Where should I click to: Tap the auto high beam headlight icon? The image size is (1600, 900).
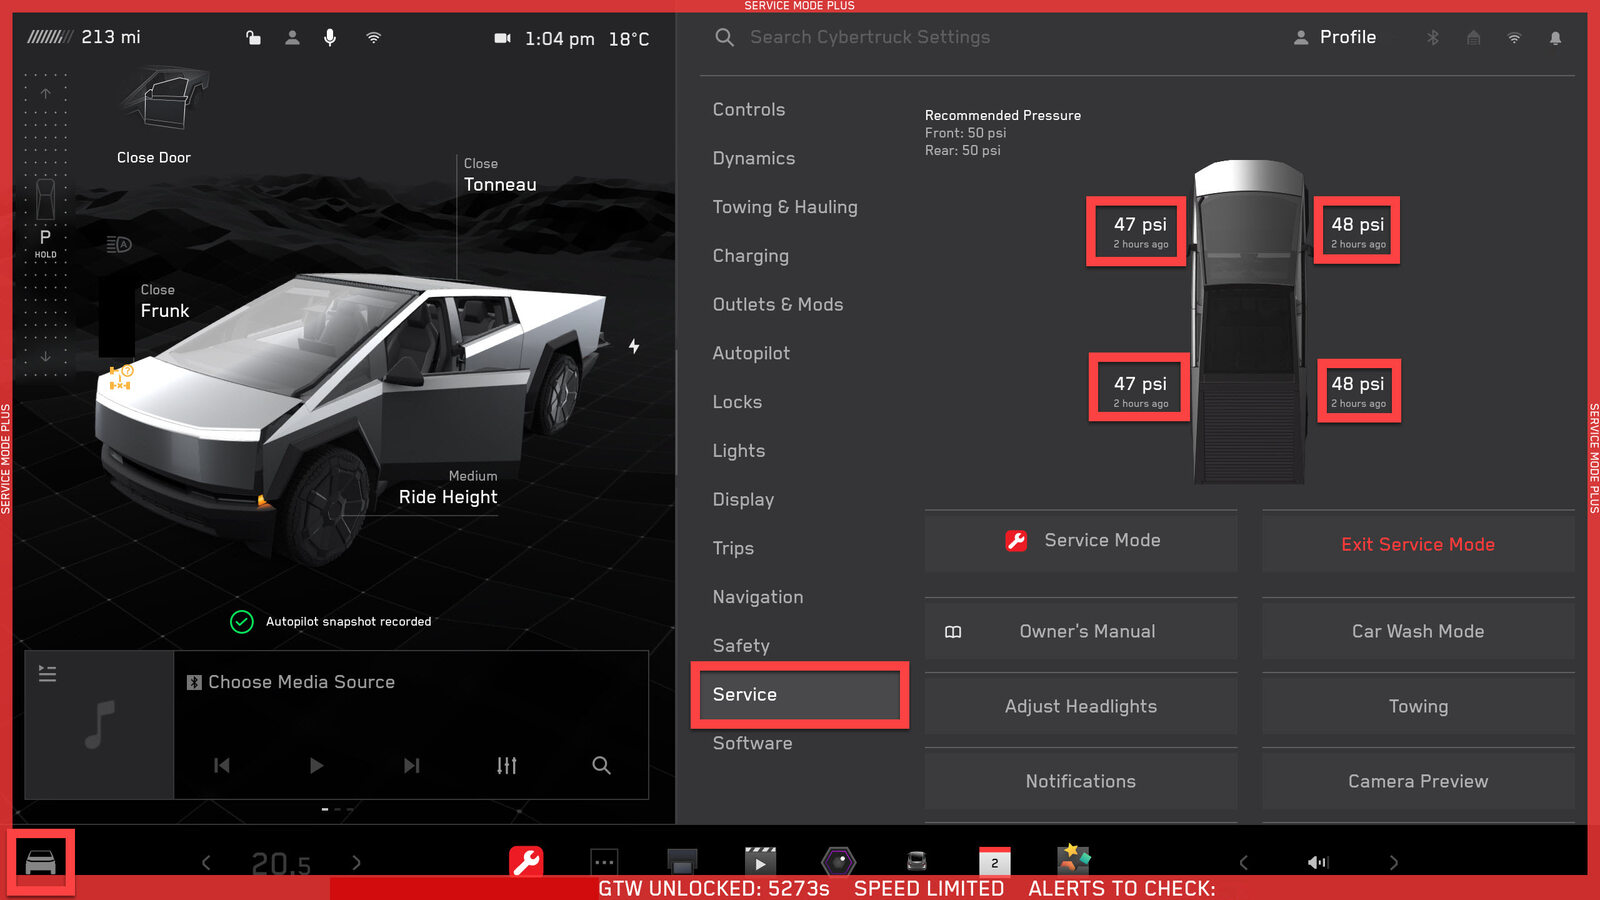pos(119,244)
